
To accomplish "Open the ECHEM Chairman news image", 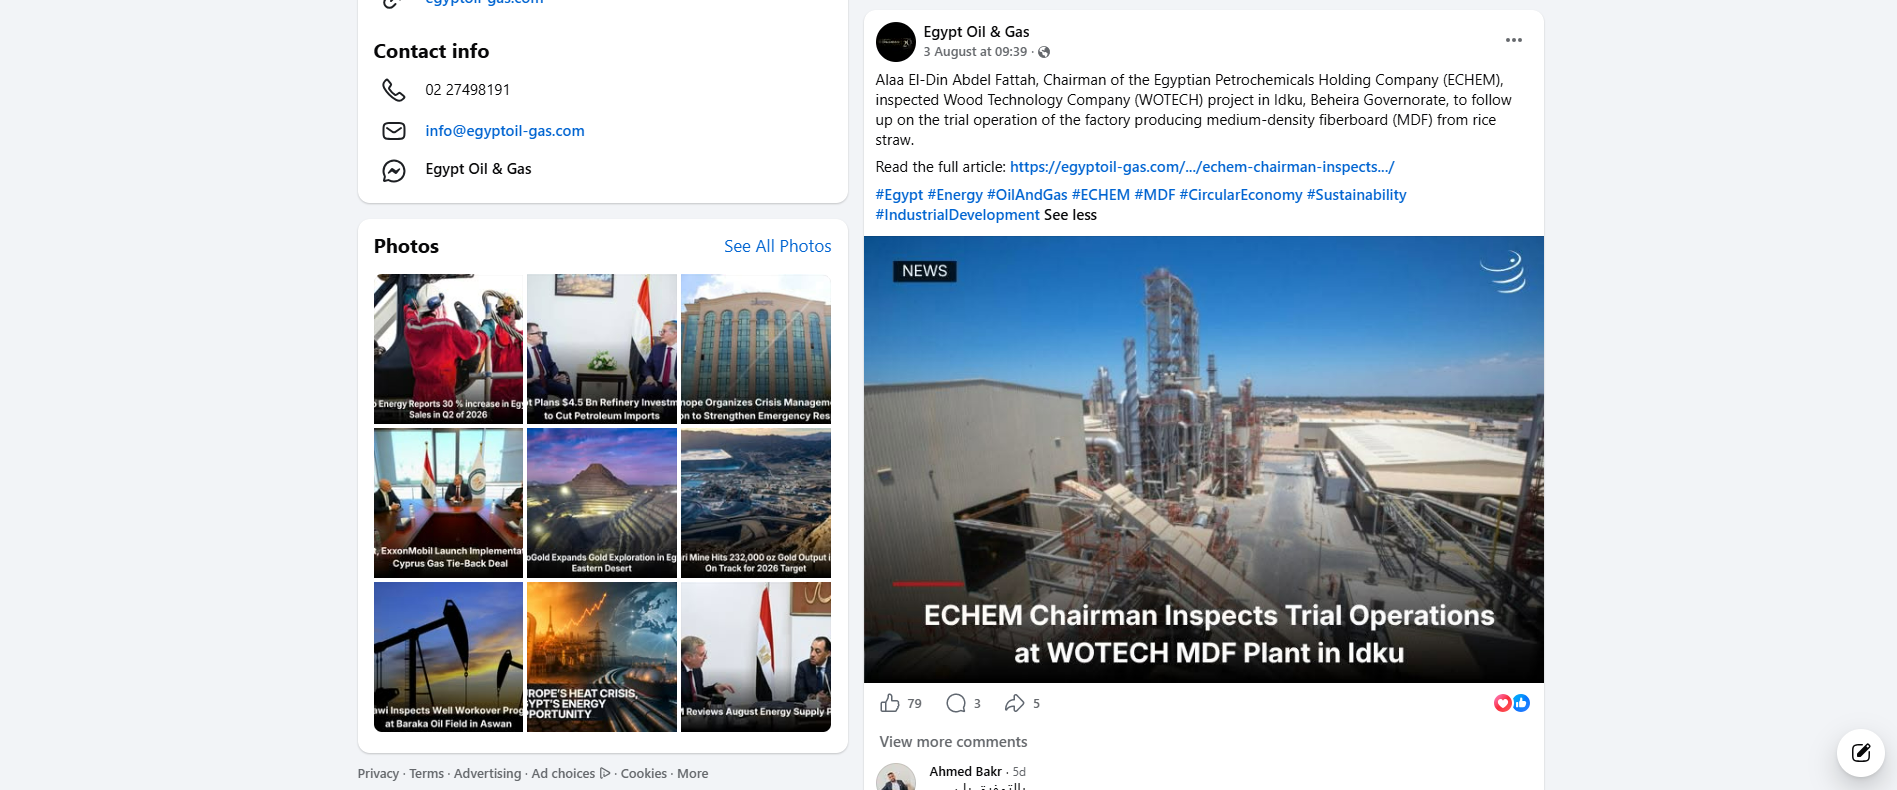I will [x=1203, y=459].
